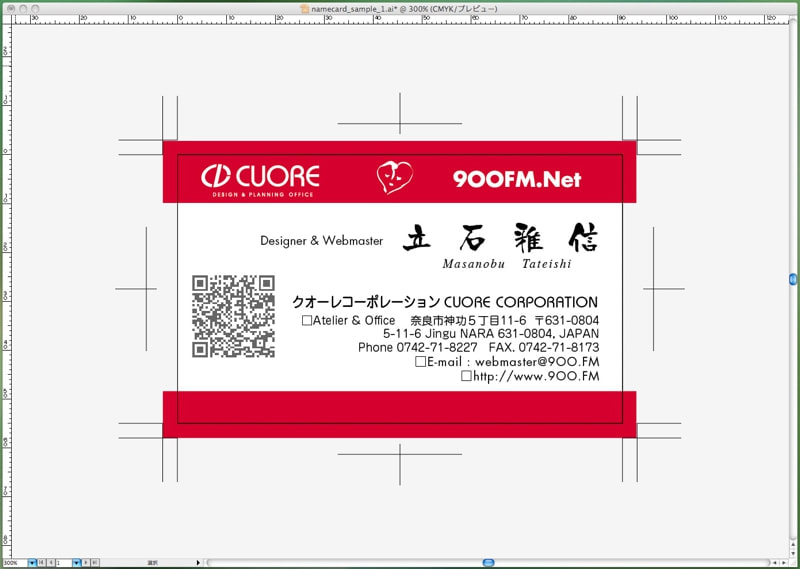
Task: Open the status bar popup arrow
Action: pyautogui.click(x=198, y=562)
